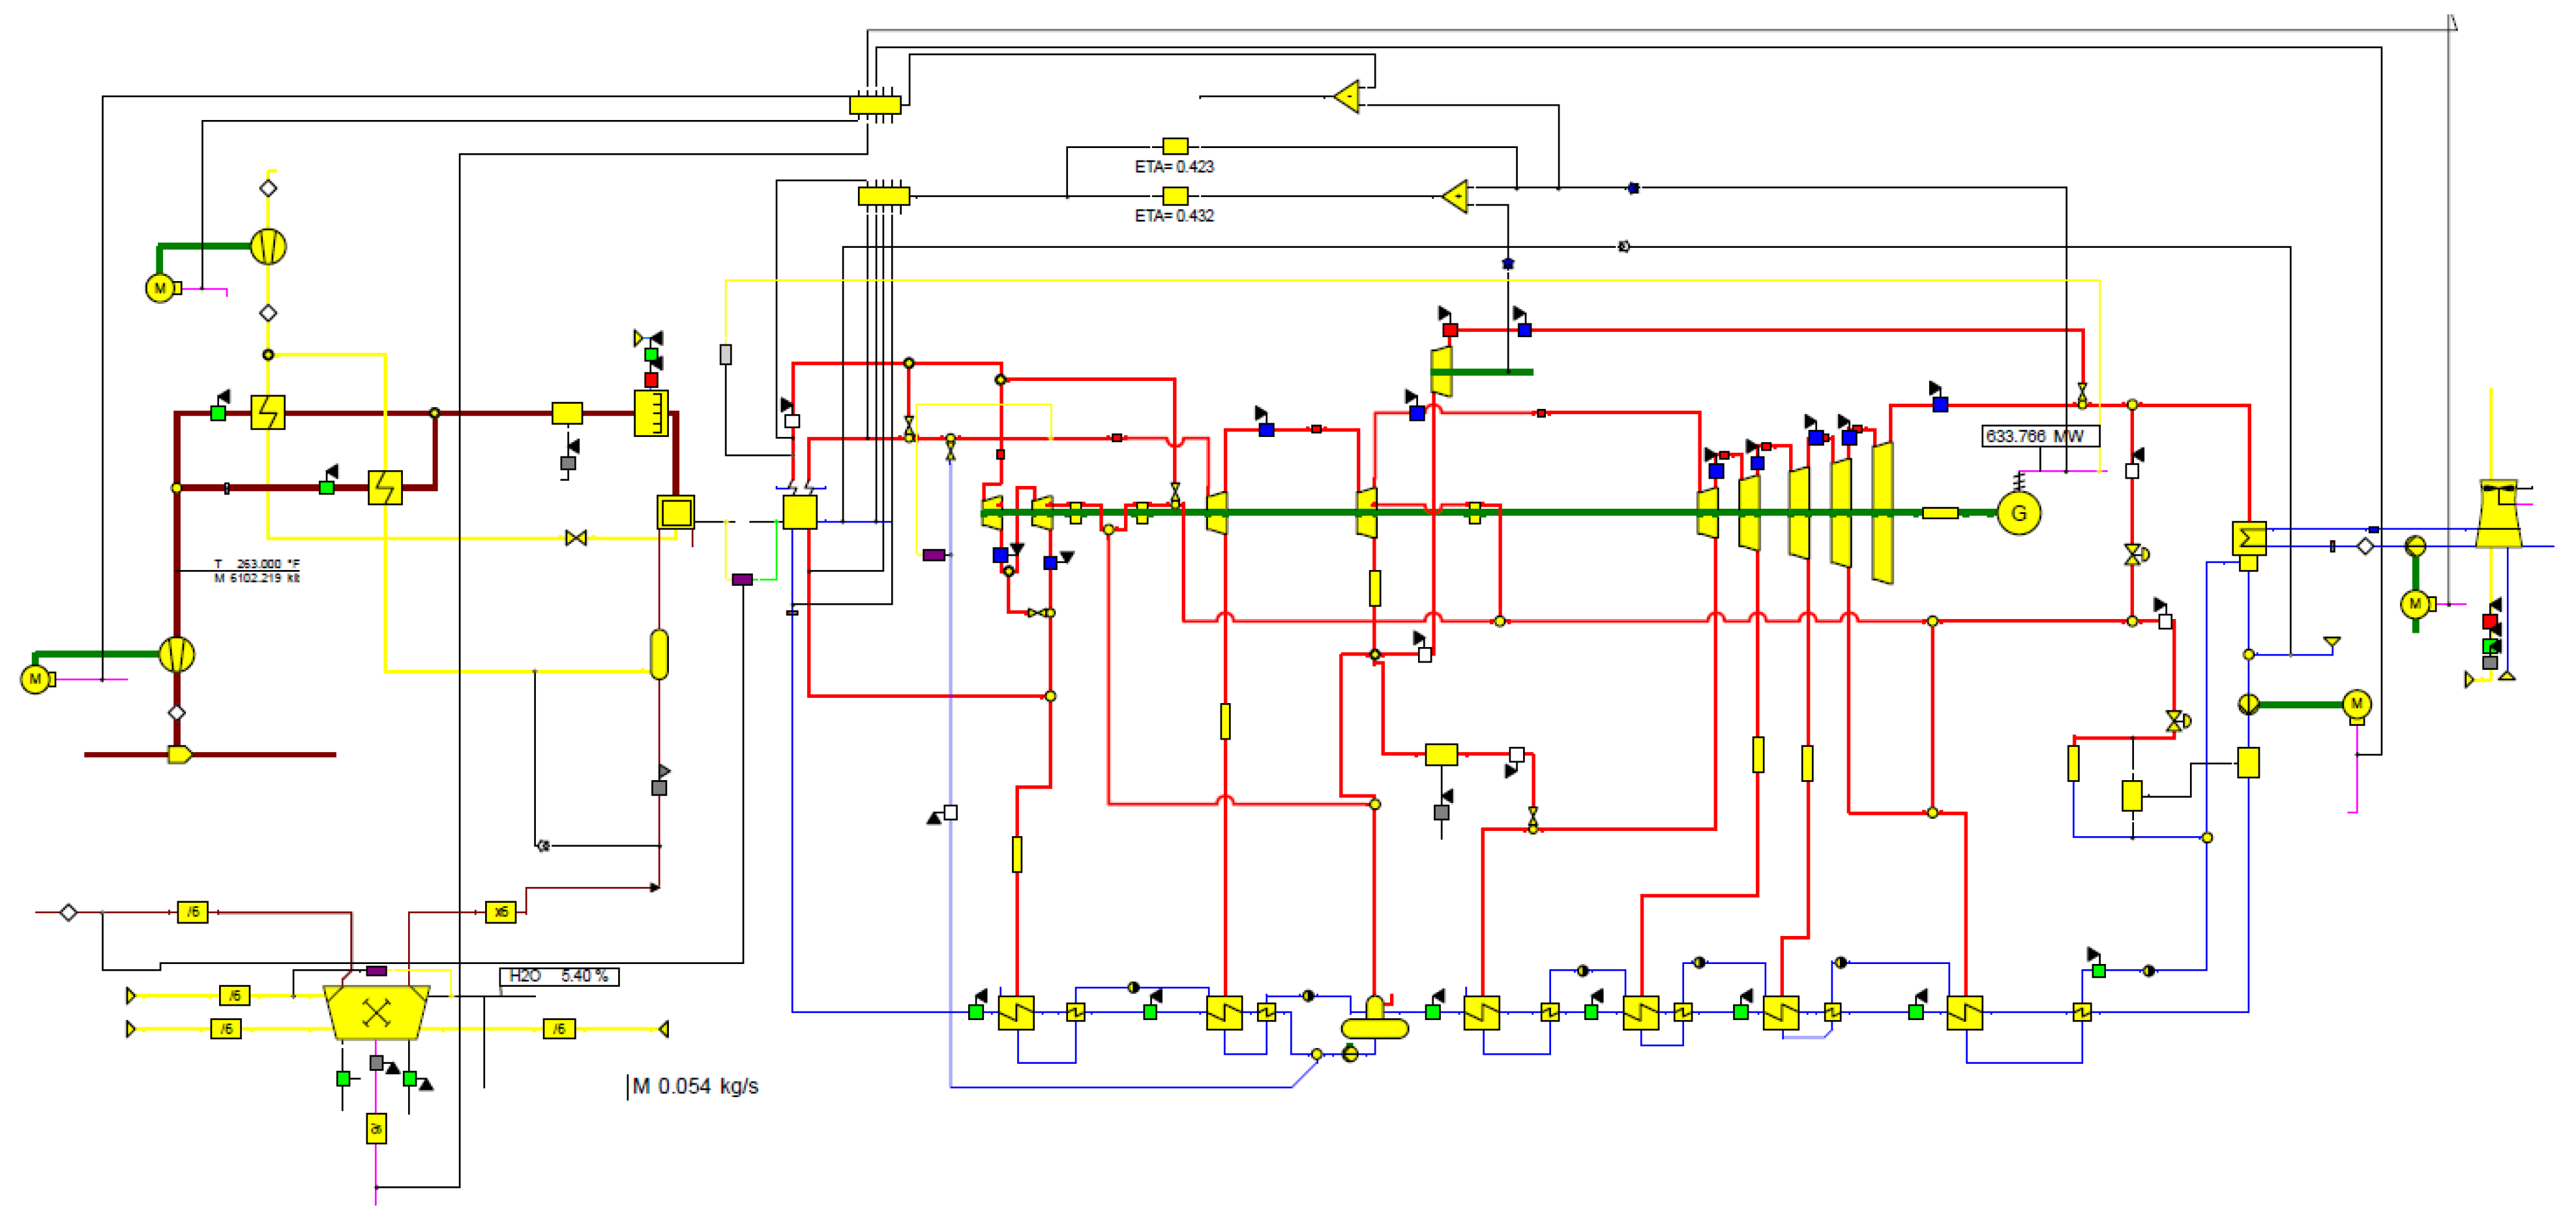Select the ETA= 0.423 efficiency label
The height and width of the screenshot is (1221, 2576).
(1174, 167)
